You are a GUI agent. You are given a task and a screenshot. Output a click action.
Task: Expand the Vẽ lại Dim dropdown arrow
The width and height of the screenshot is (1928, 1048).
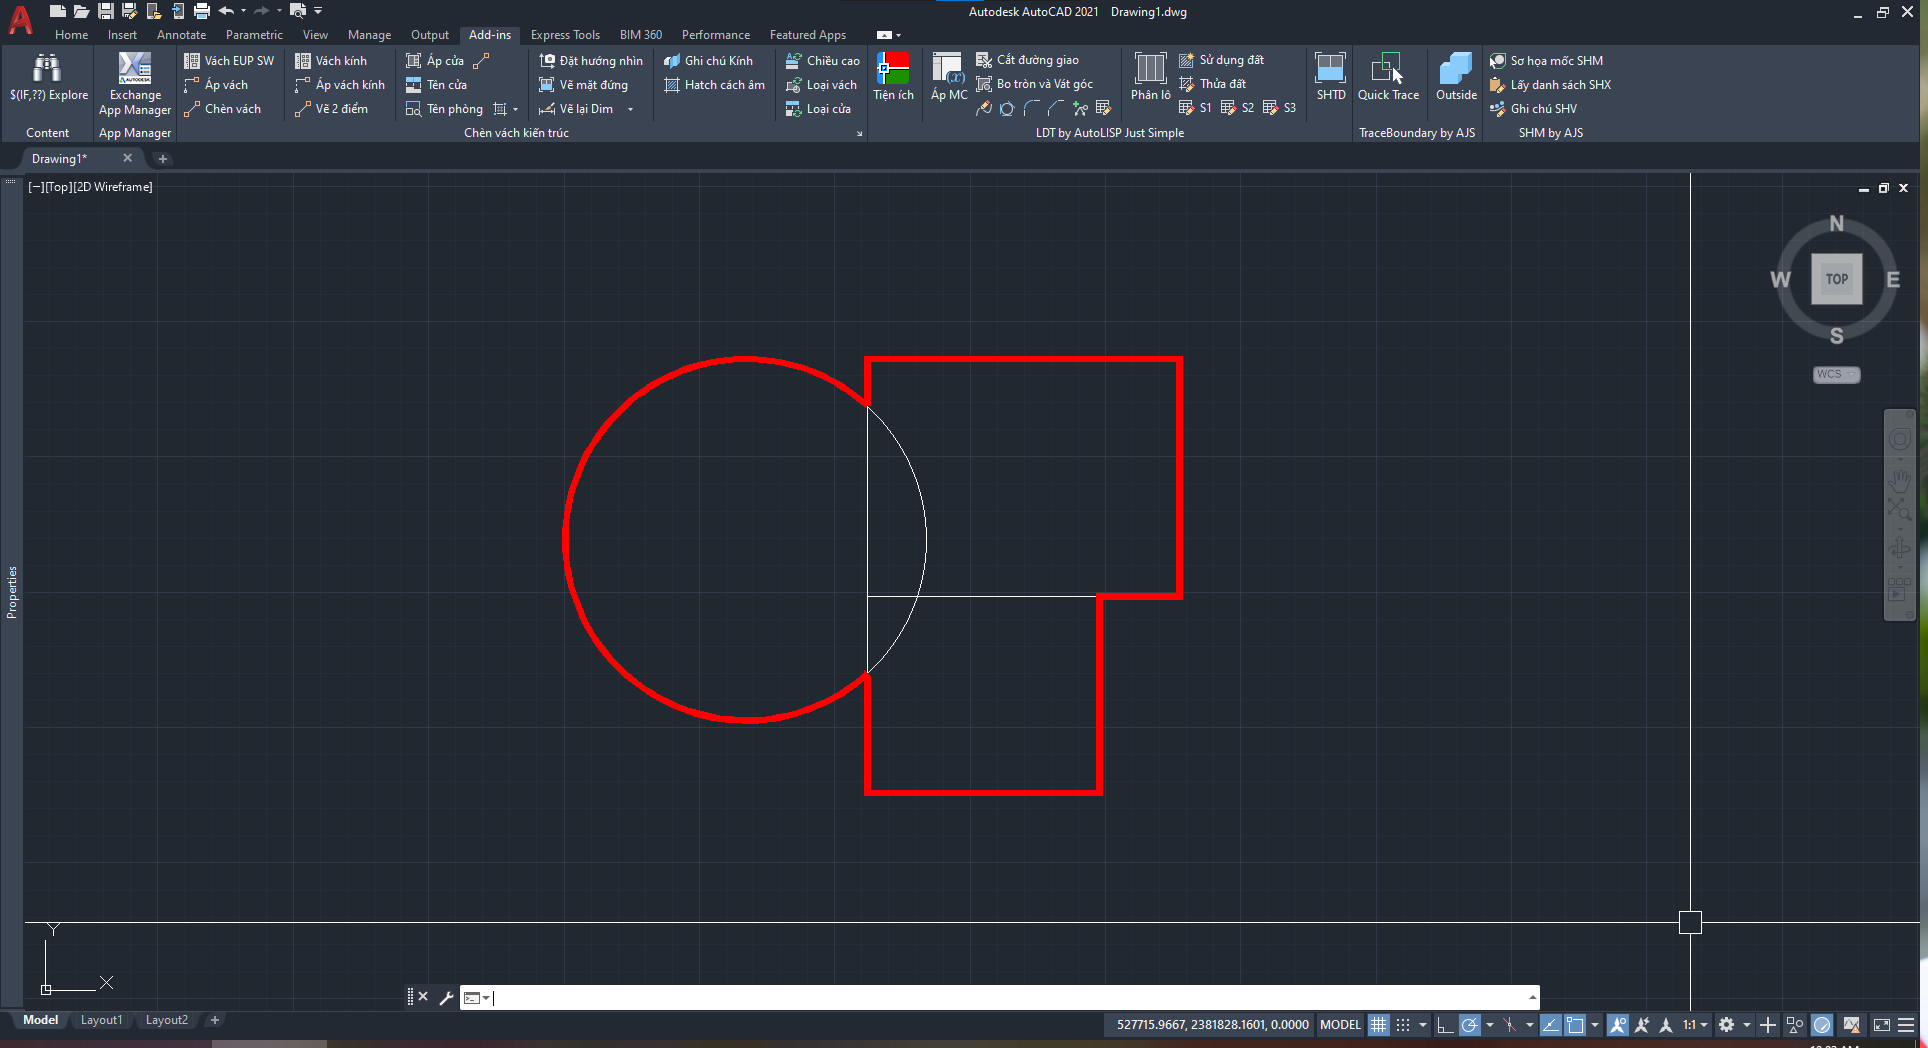click(631, 109)
